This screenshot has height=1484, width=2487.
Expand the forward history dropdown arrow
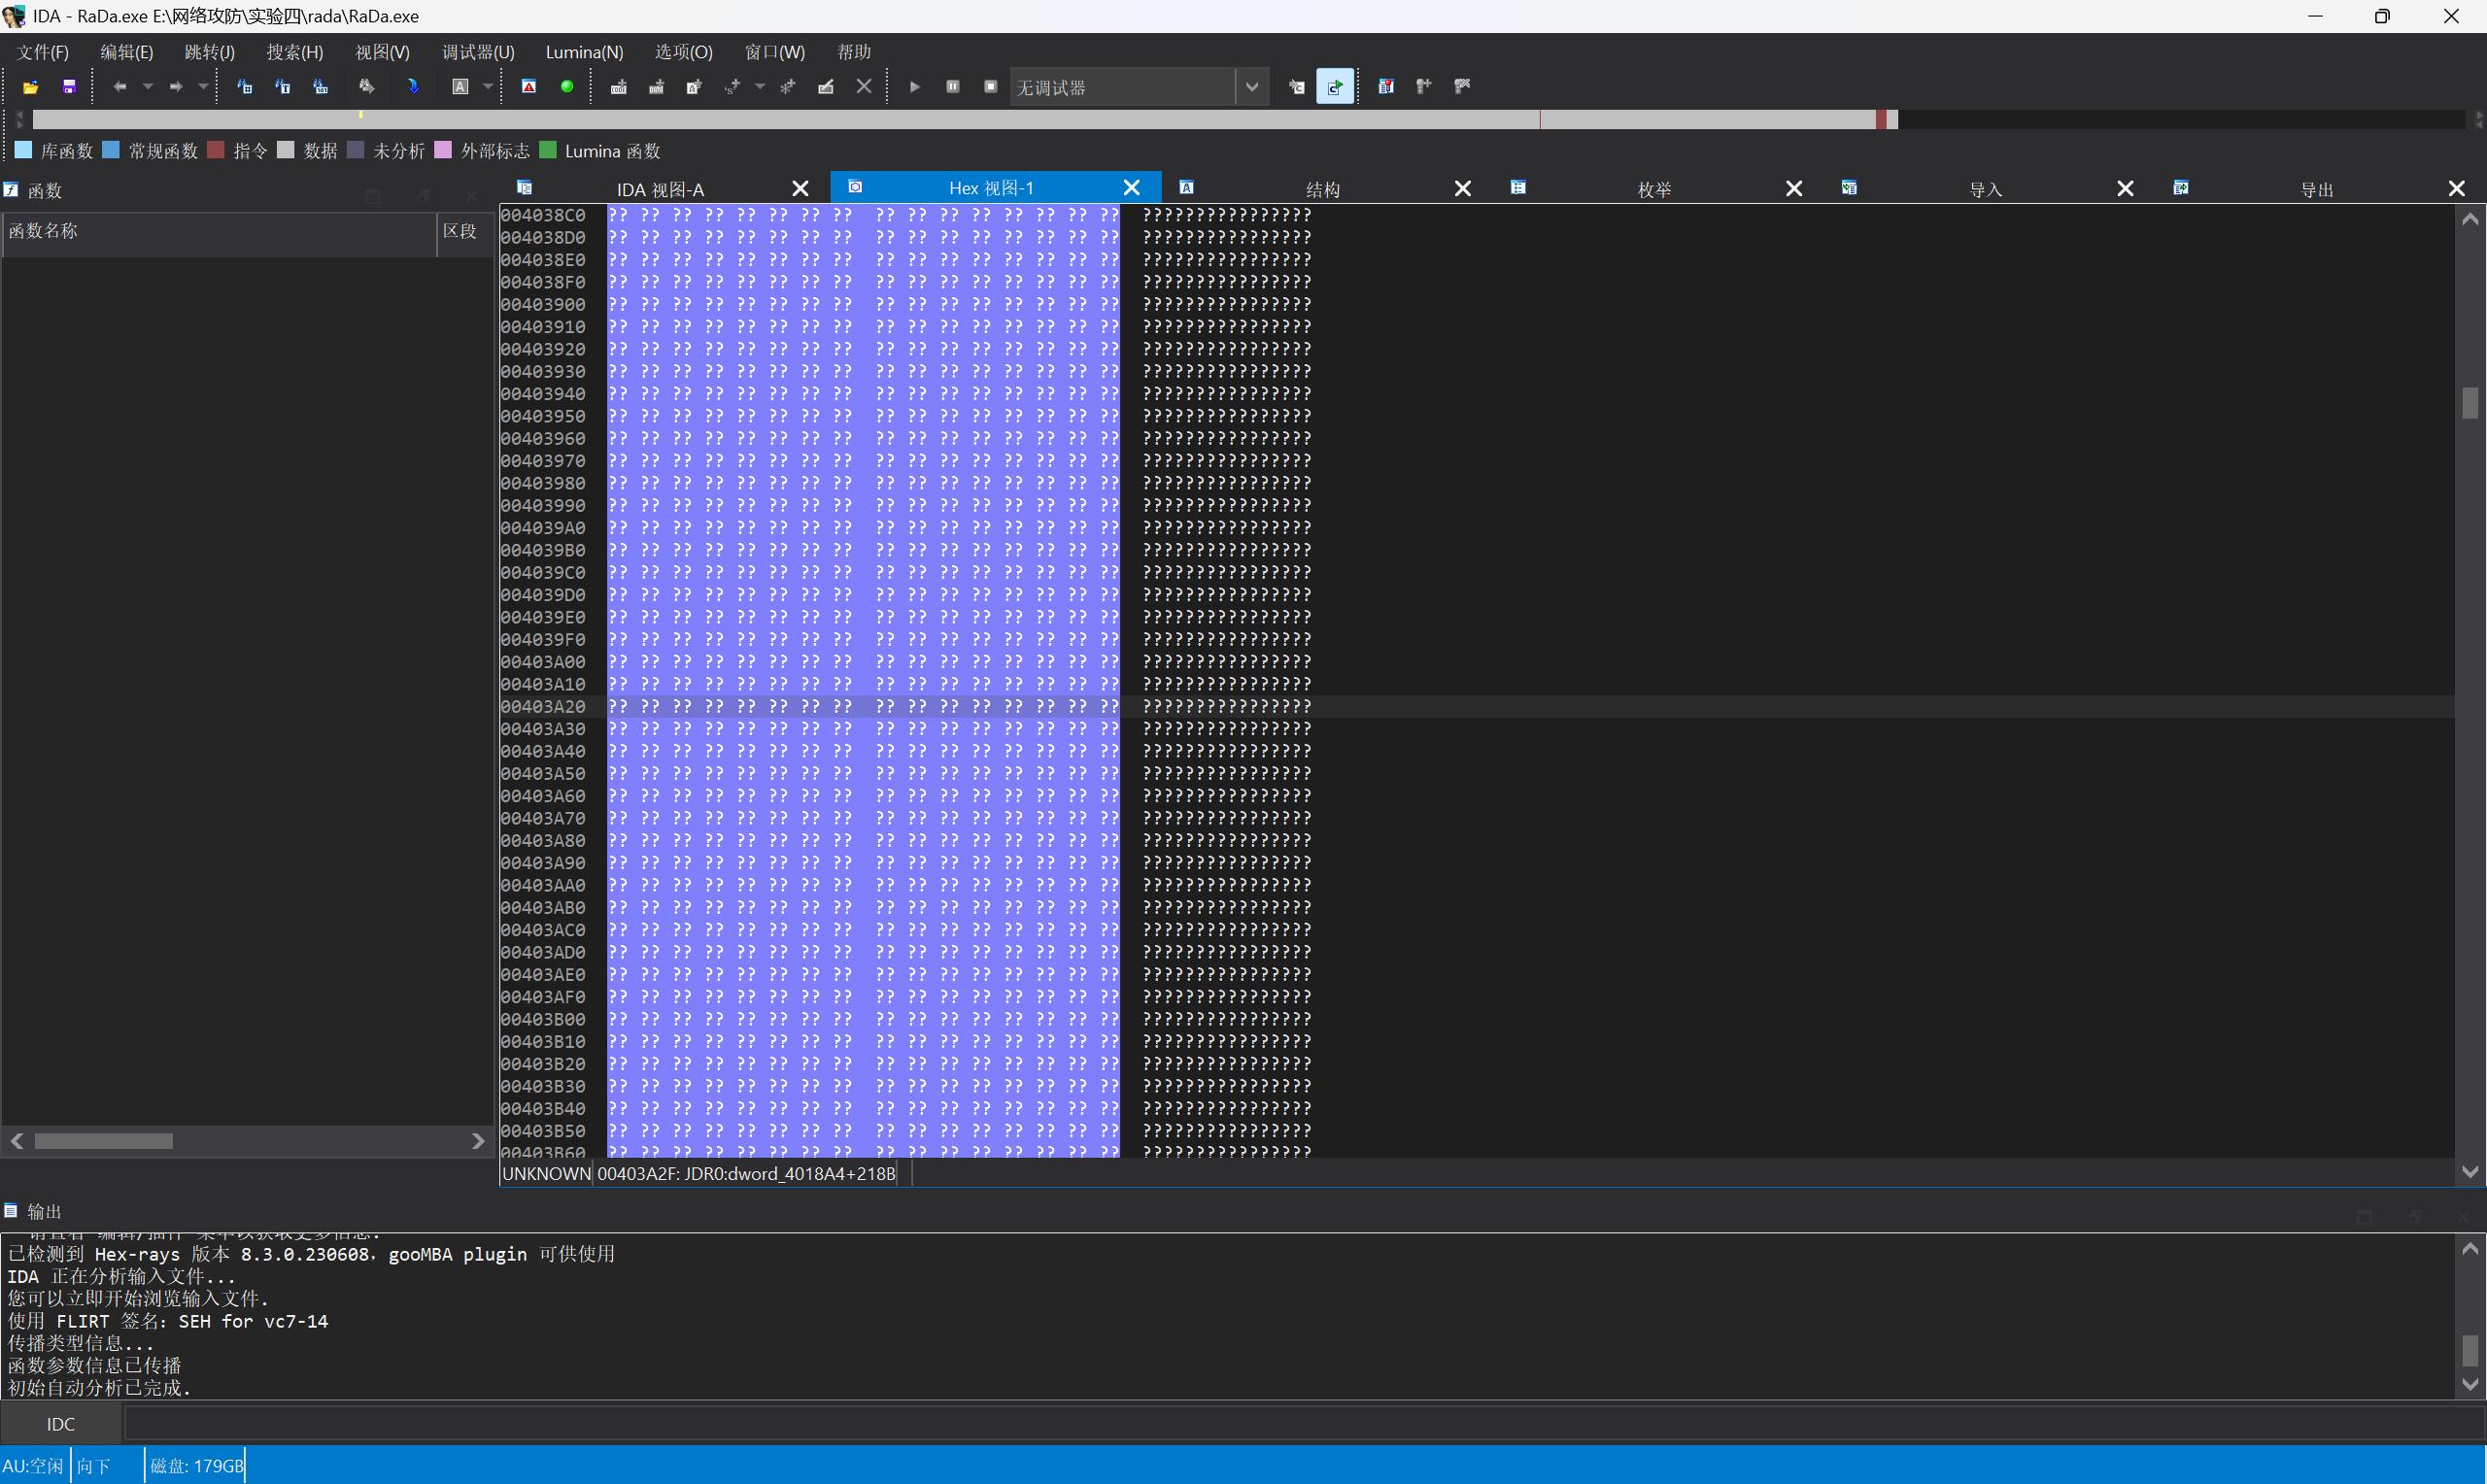pyautogui.click(x=203, y=87)
